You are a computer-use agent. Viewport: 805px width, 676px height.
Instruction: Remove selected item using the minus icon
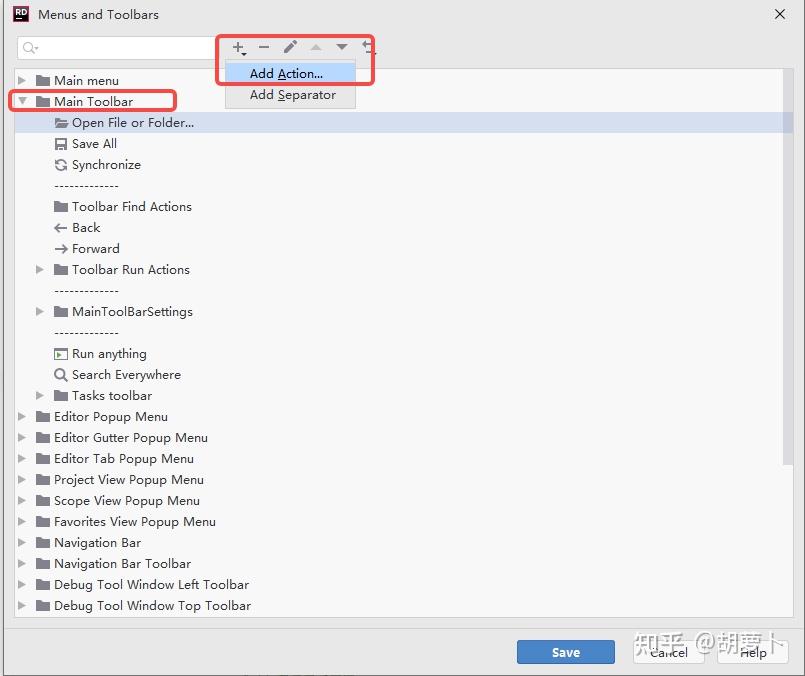click(264, 47)
